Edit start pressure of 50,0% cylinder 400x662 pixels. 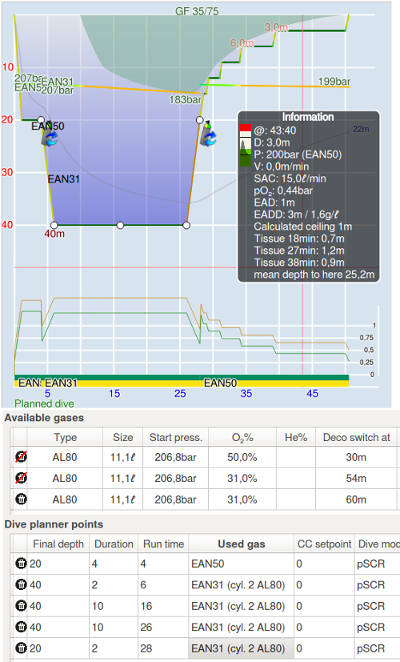click(175, 457)
